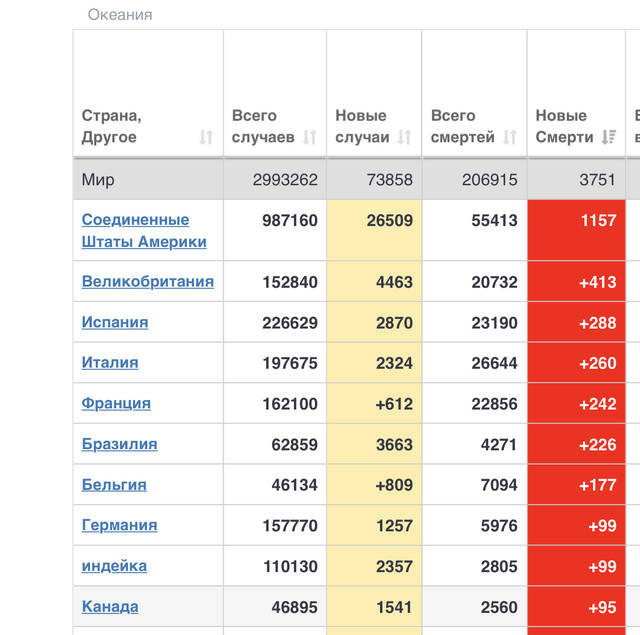Screen dimensions: 640x635
Task: Select UK new cases 4463
Action: pos(394,282)
